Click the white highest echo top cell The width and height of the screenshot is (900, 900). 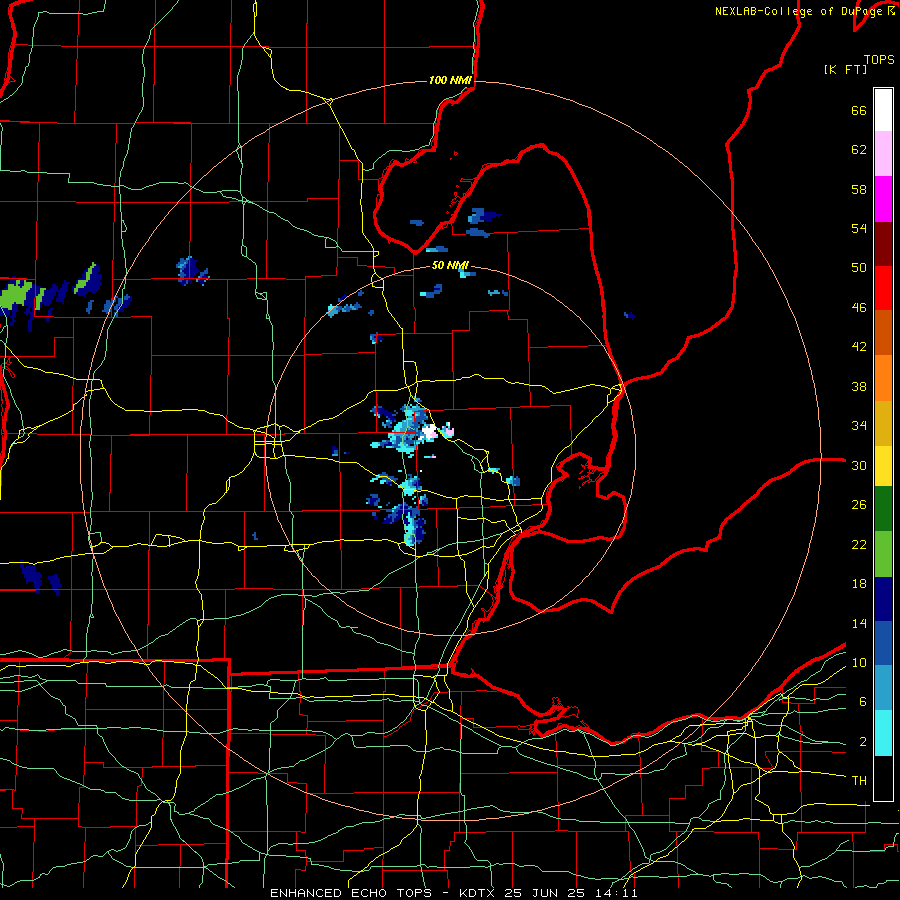[429, 432]
